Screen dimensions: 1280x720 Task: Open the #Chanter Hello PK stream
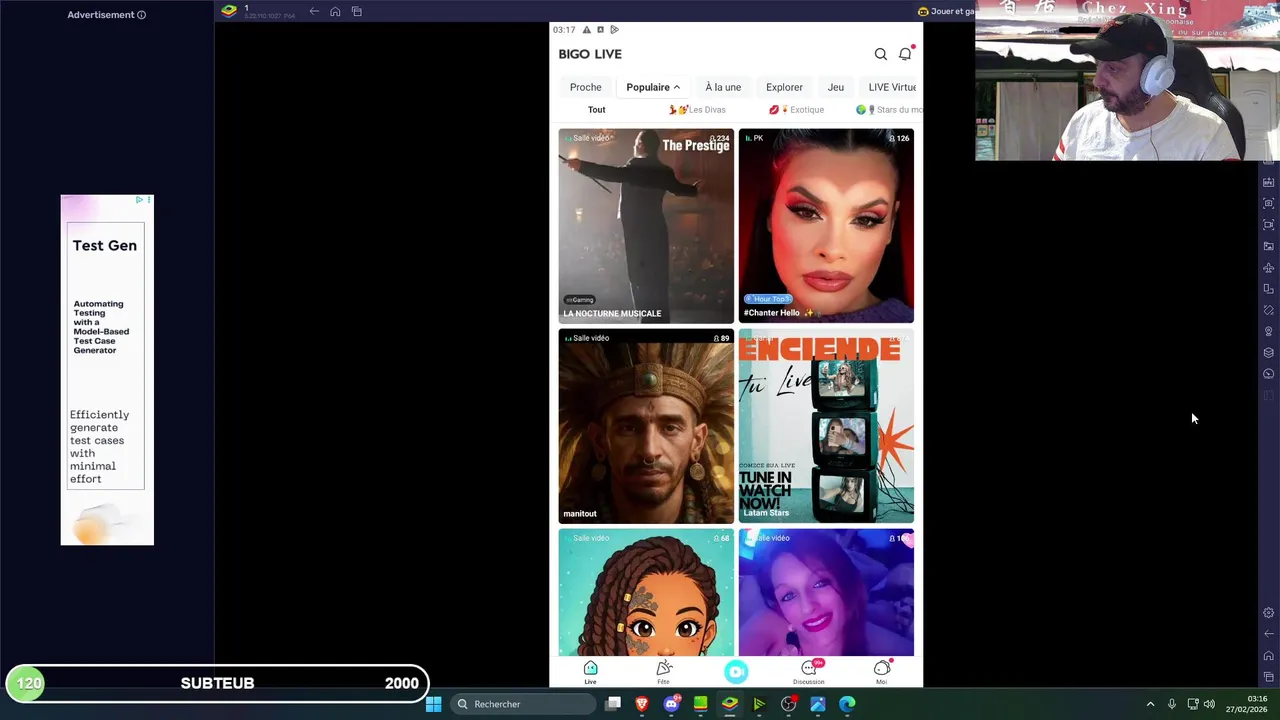(x=826, y=226)
